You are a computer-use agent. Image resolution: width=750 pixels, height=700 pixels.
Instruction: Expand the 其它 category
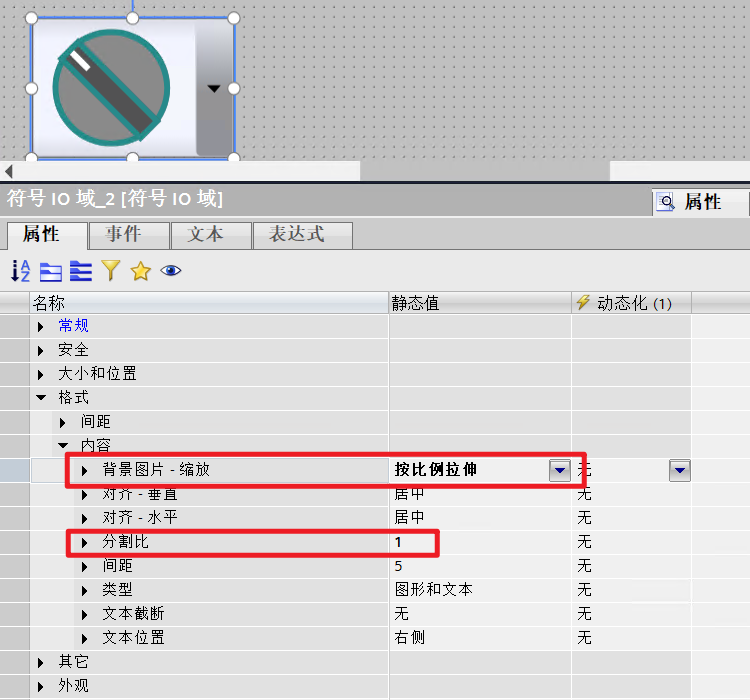[x=41, y=663]
